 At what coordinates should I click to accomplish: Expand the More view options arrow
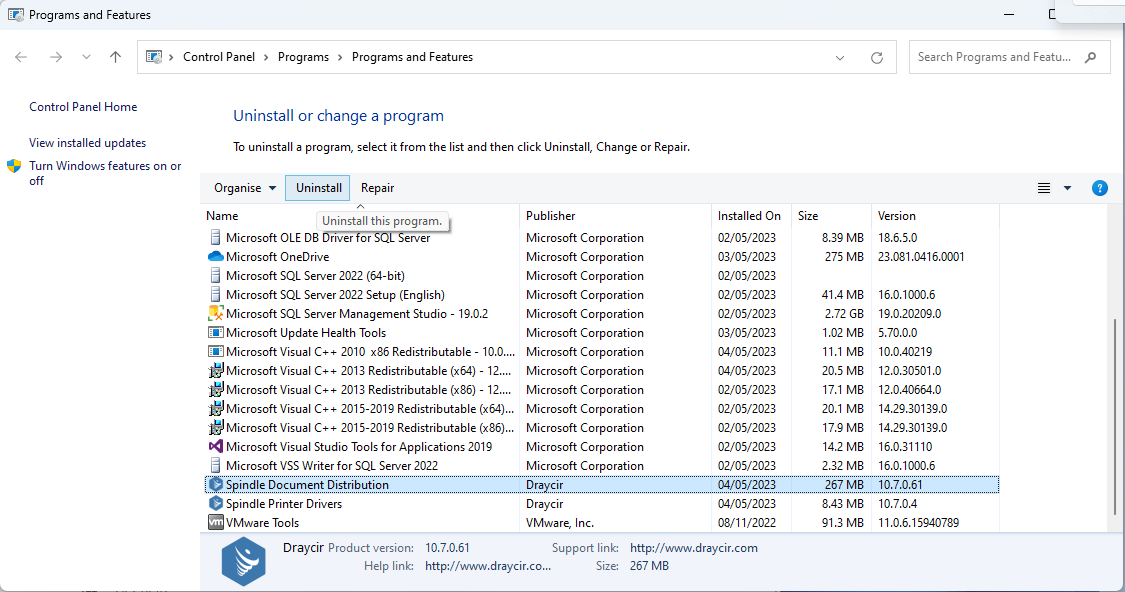tap(1068, 188)
